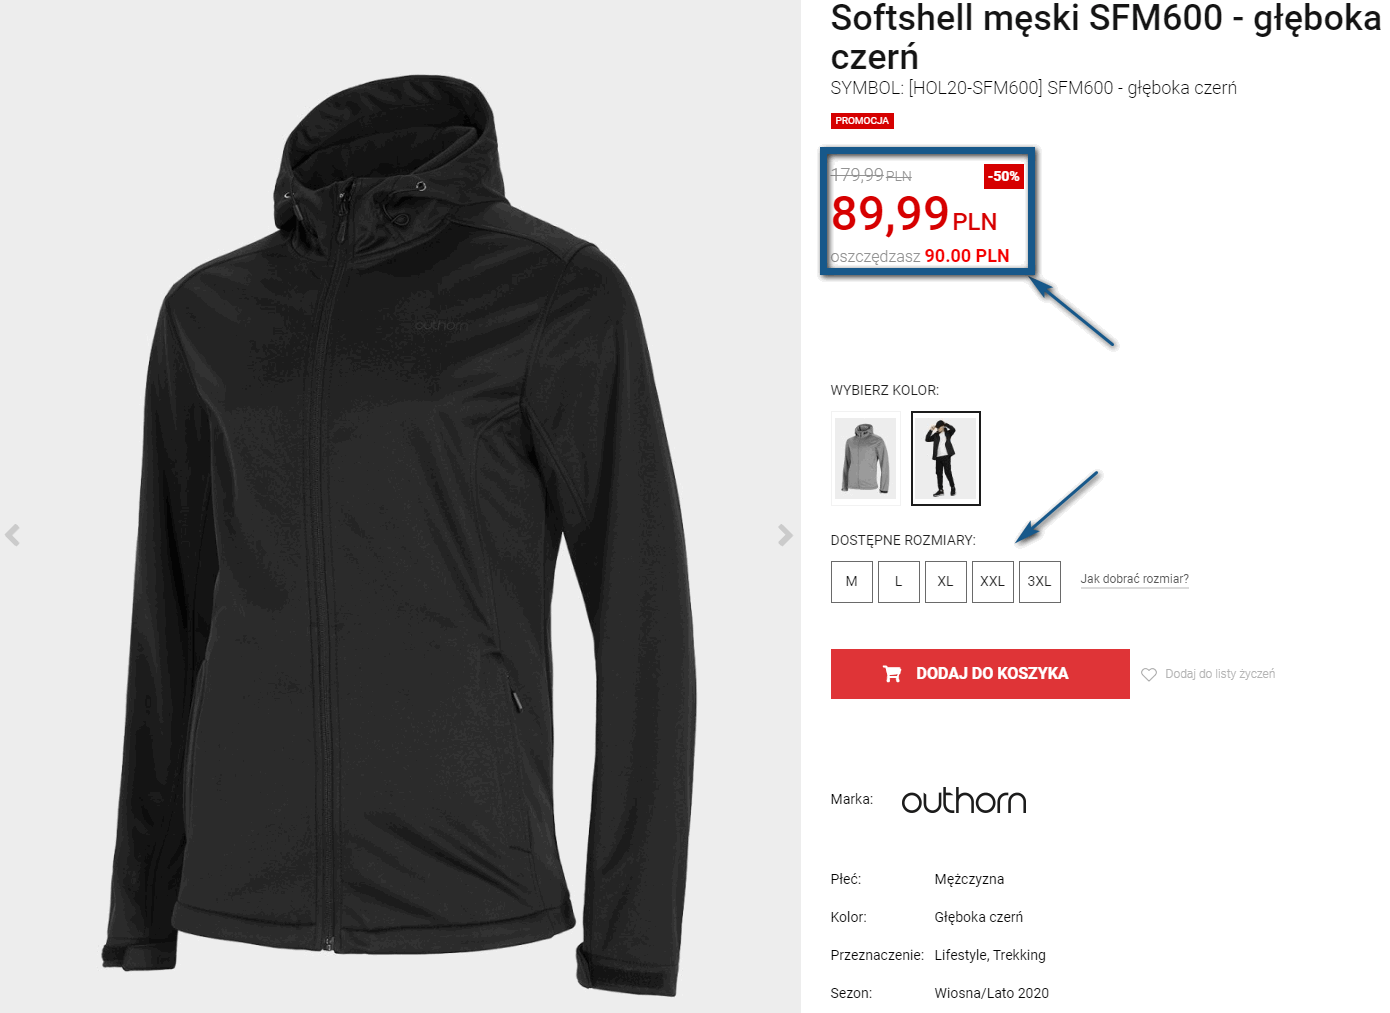
Task: Click the -50% discount badge
Action: point(1004,176)
